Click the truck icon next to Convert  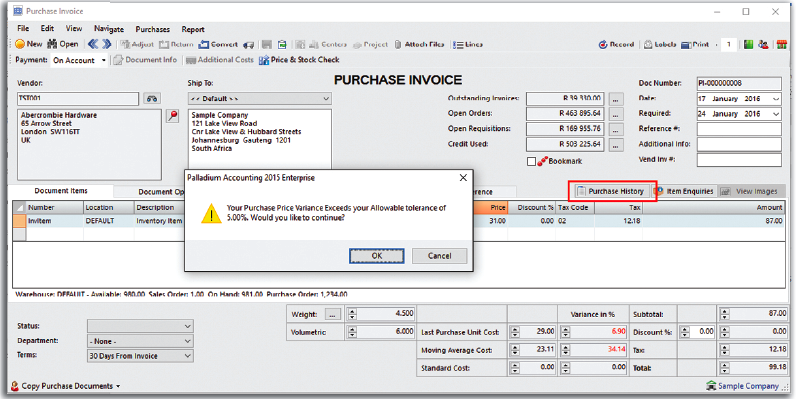248,45
